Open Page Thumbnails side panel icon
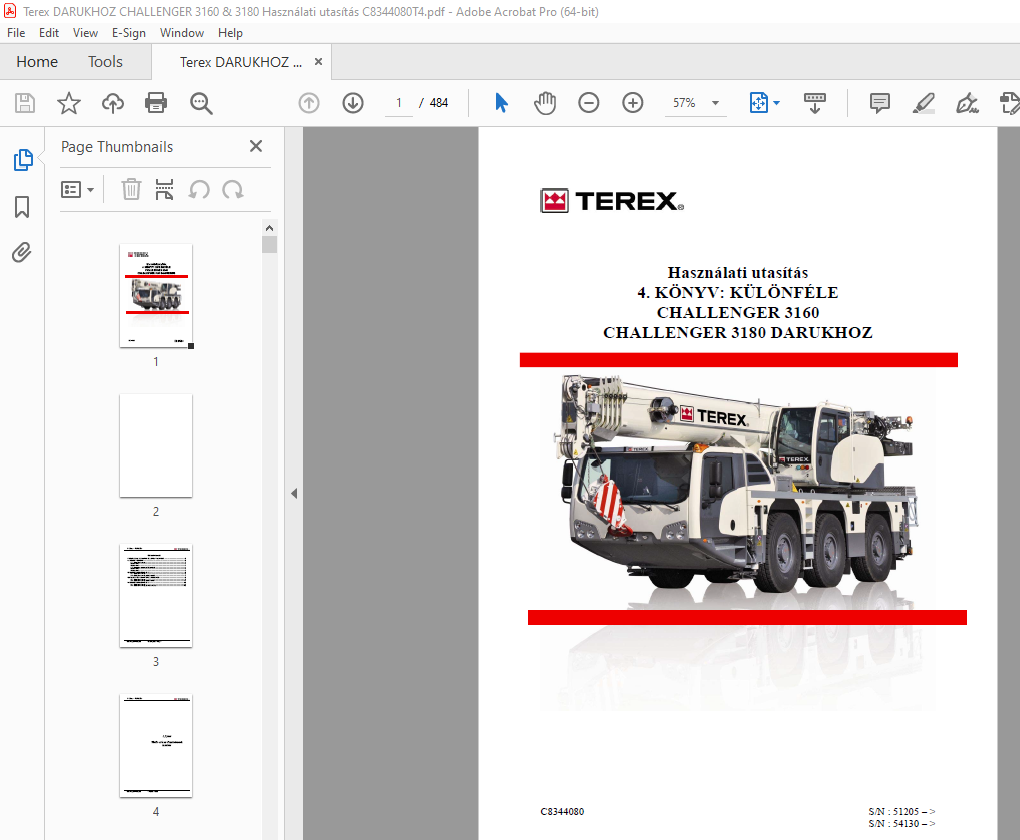The height and width of the screenshot is (840, 1020). (23, 159)
